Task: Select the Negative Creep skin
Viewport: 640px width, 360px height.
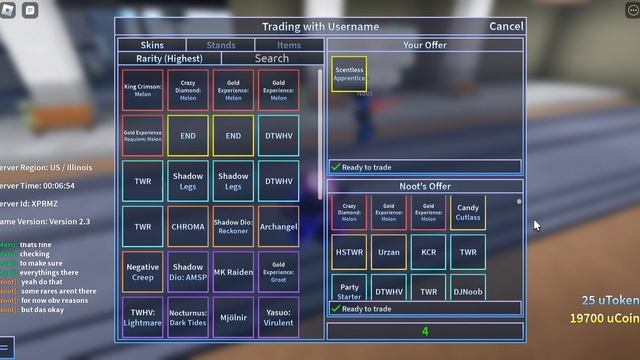Action: [142, 272]
